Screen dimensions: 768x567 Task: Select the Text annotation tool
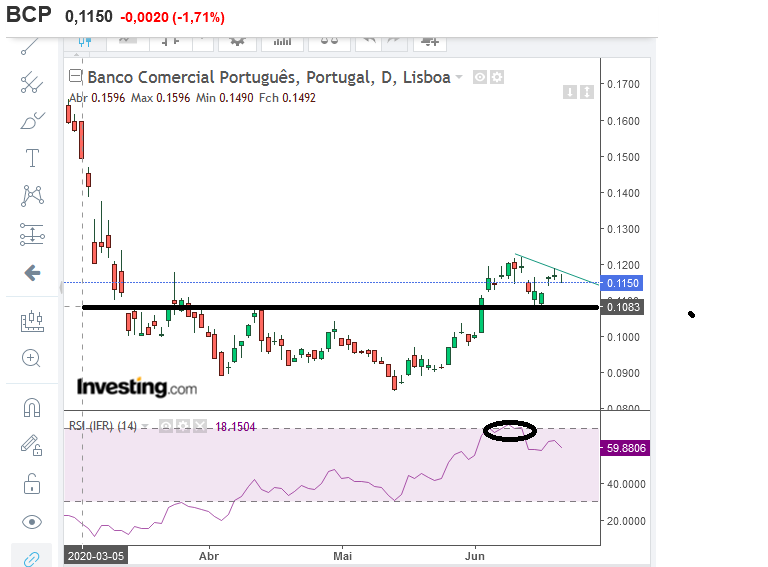(x=32, y=158)
